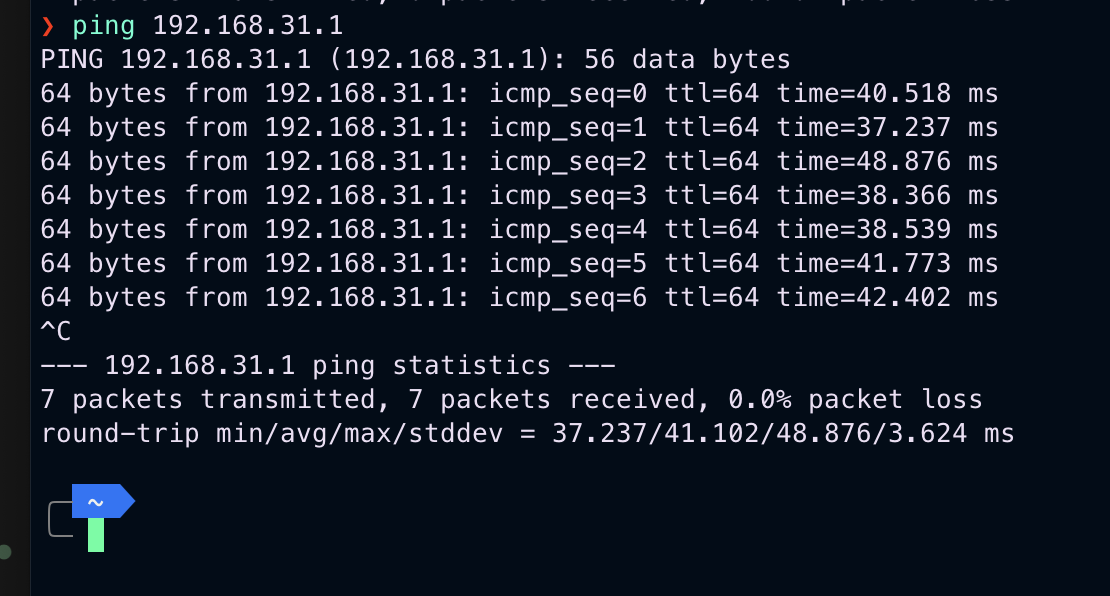Click the green block cursor at the prompt
The image size is (1110, 596).
coord(96,535)
